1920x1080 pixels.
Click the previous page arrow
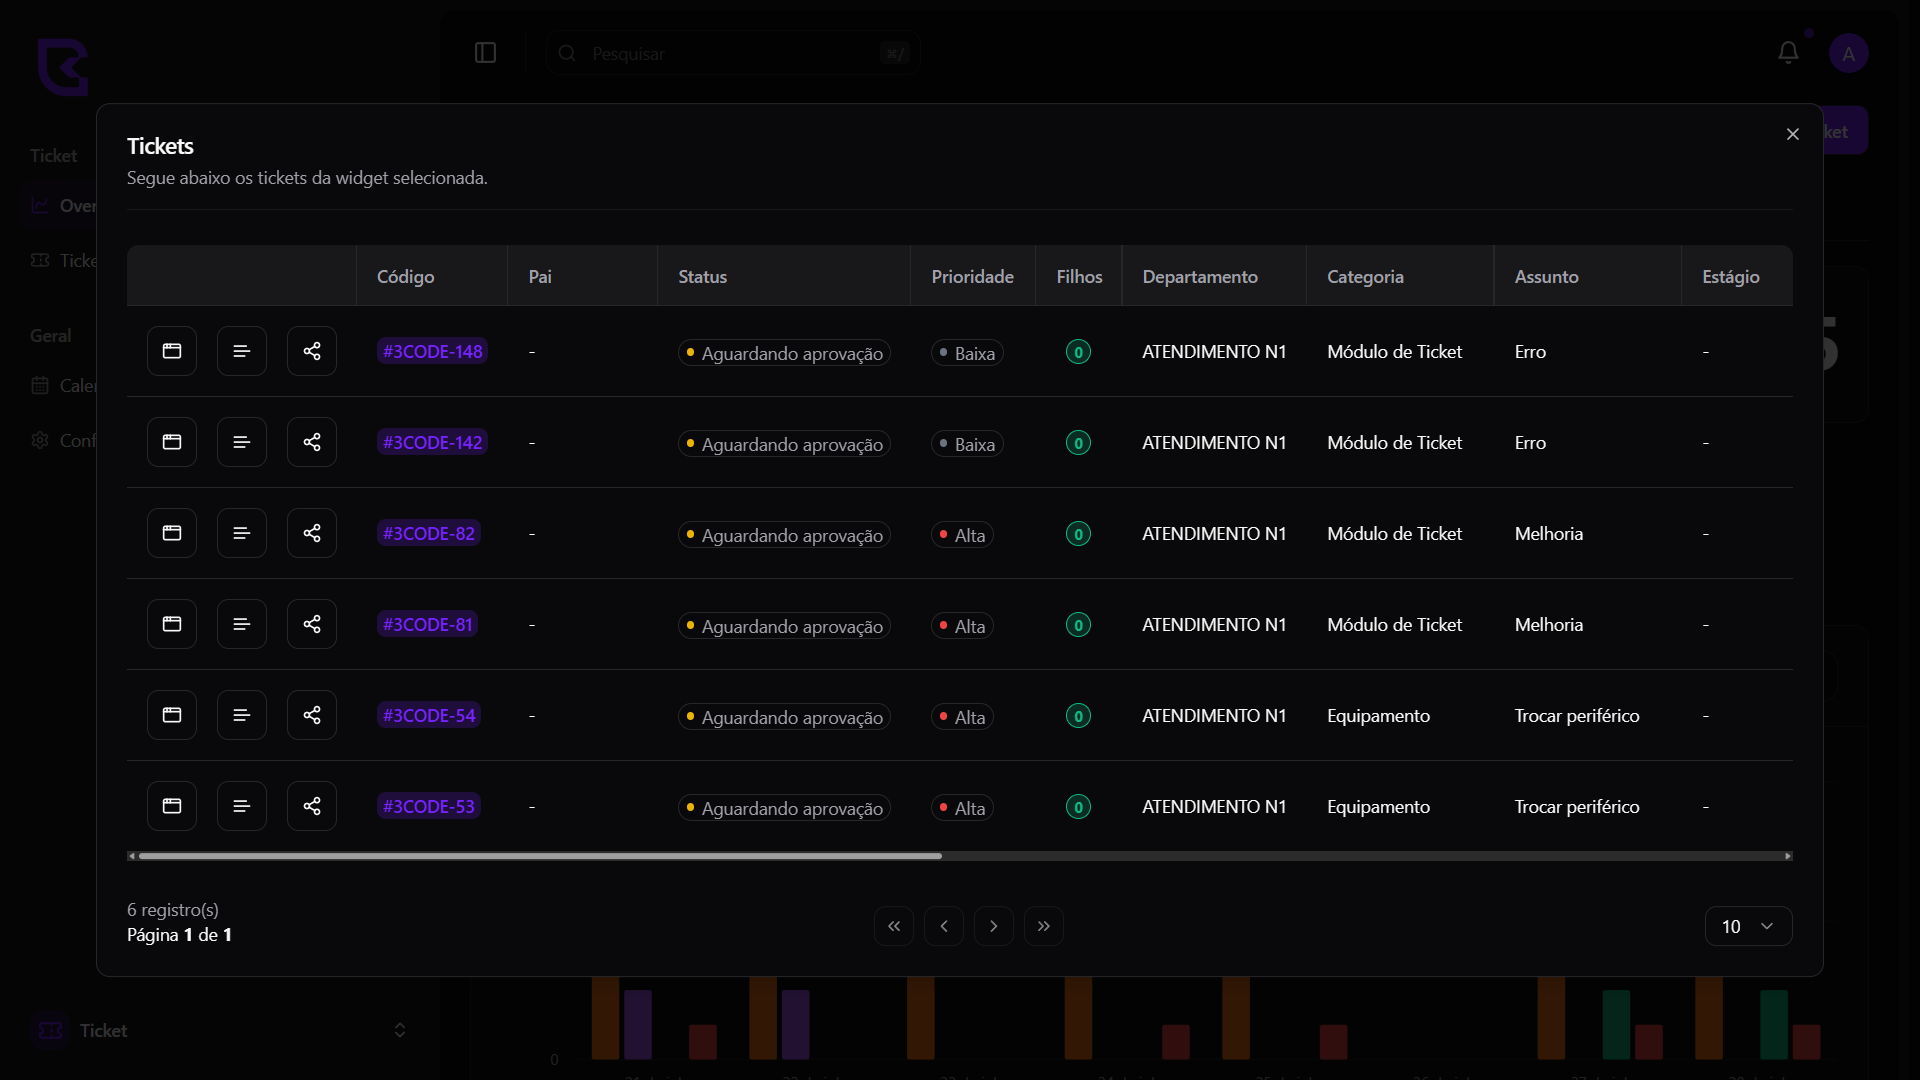point(944,926)
